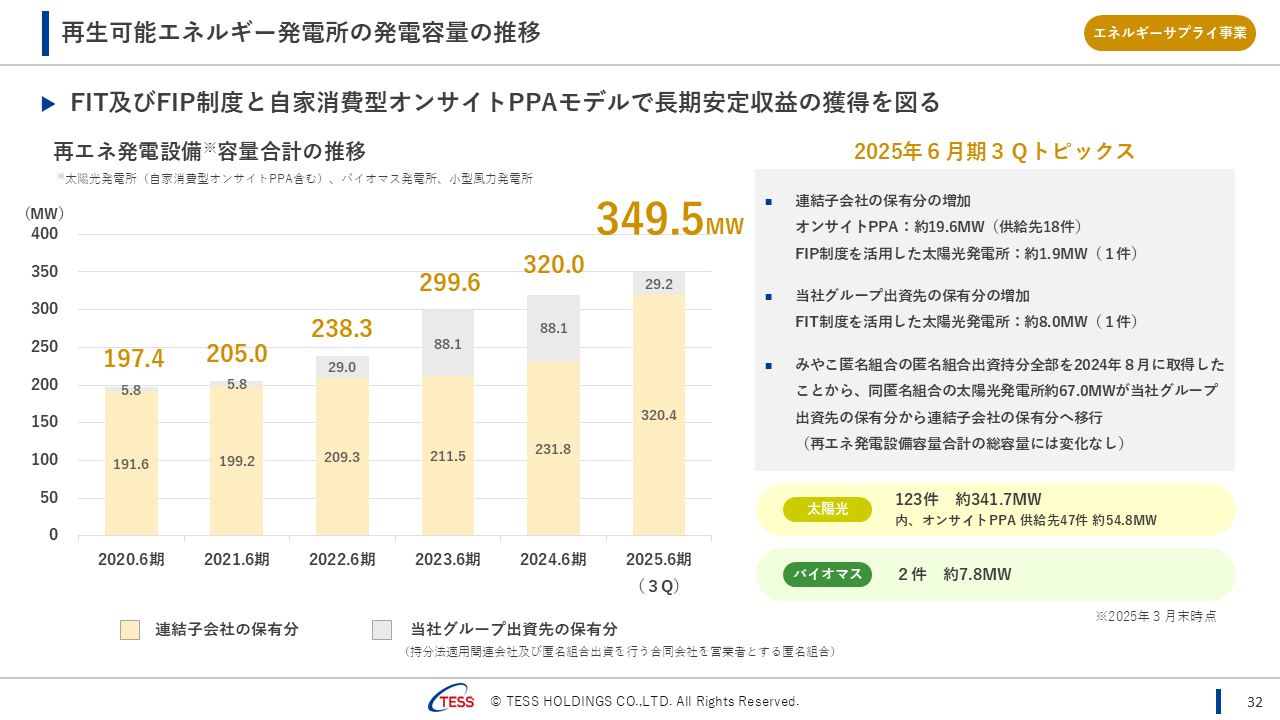Click the 29.2 gray bar segment

point(659,283)
